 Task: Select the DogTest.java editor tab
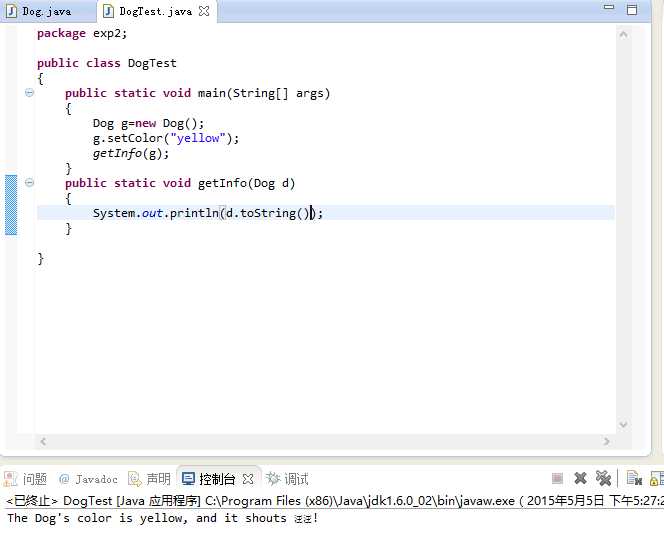click(x=148, y=11)
